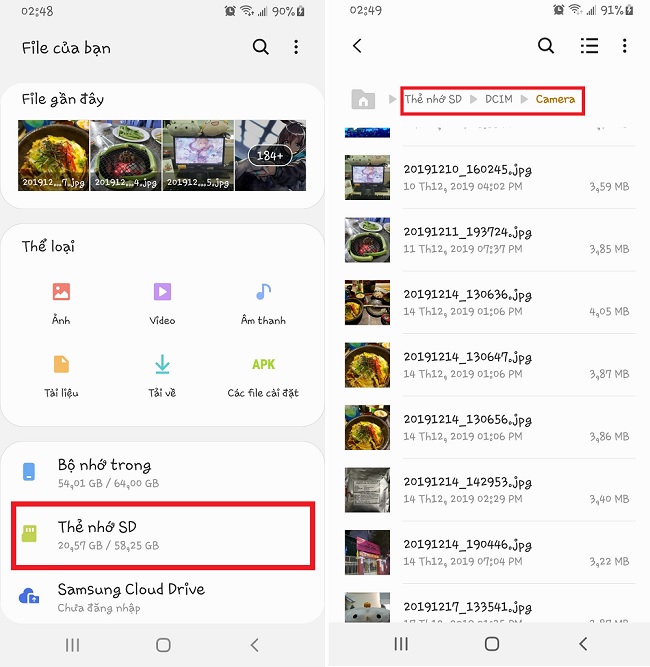Go to DCIM in breadcrumb path

tap(499, 99)
